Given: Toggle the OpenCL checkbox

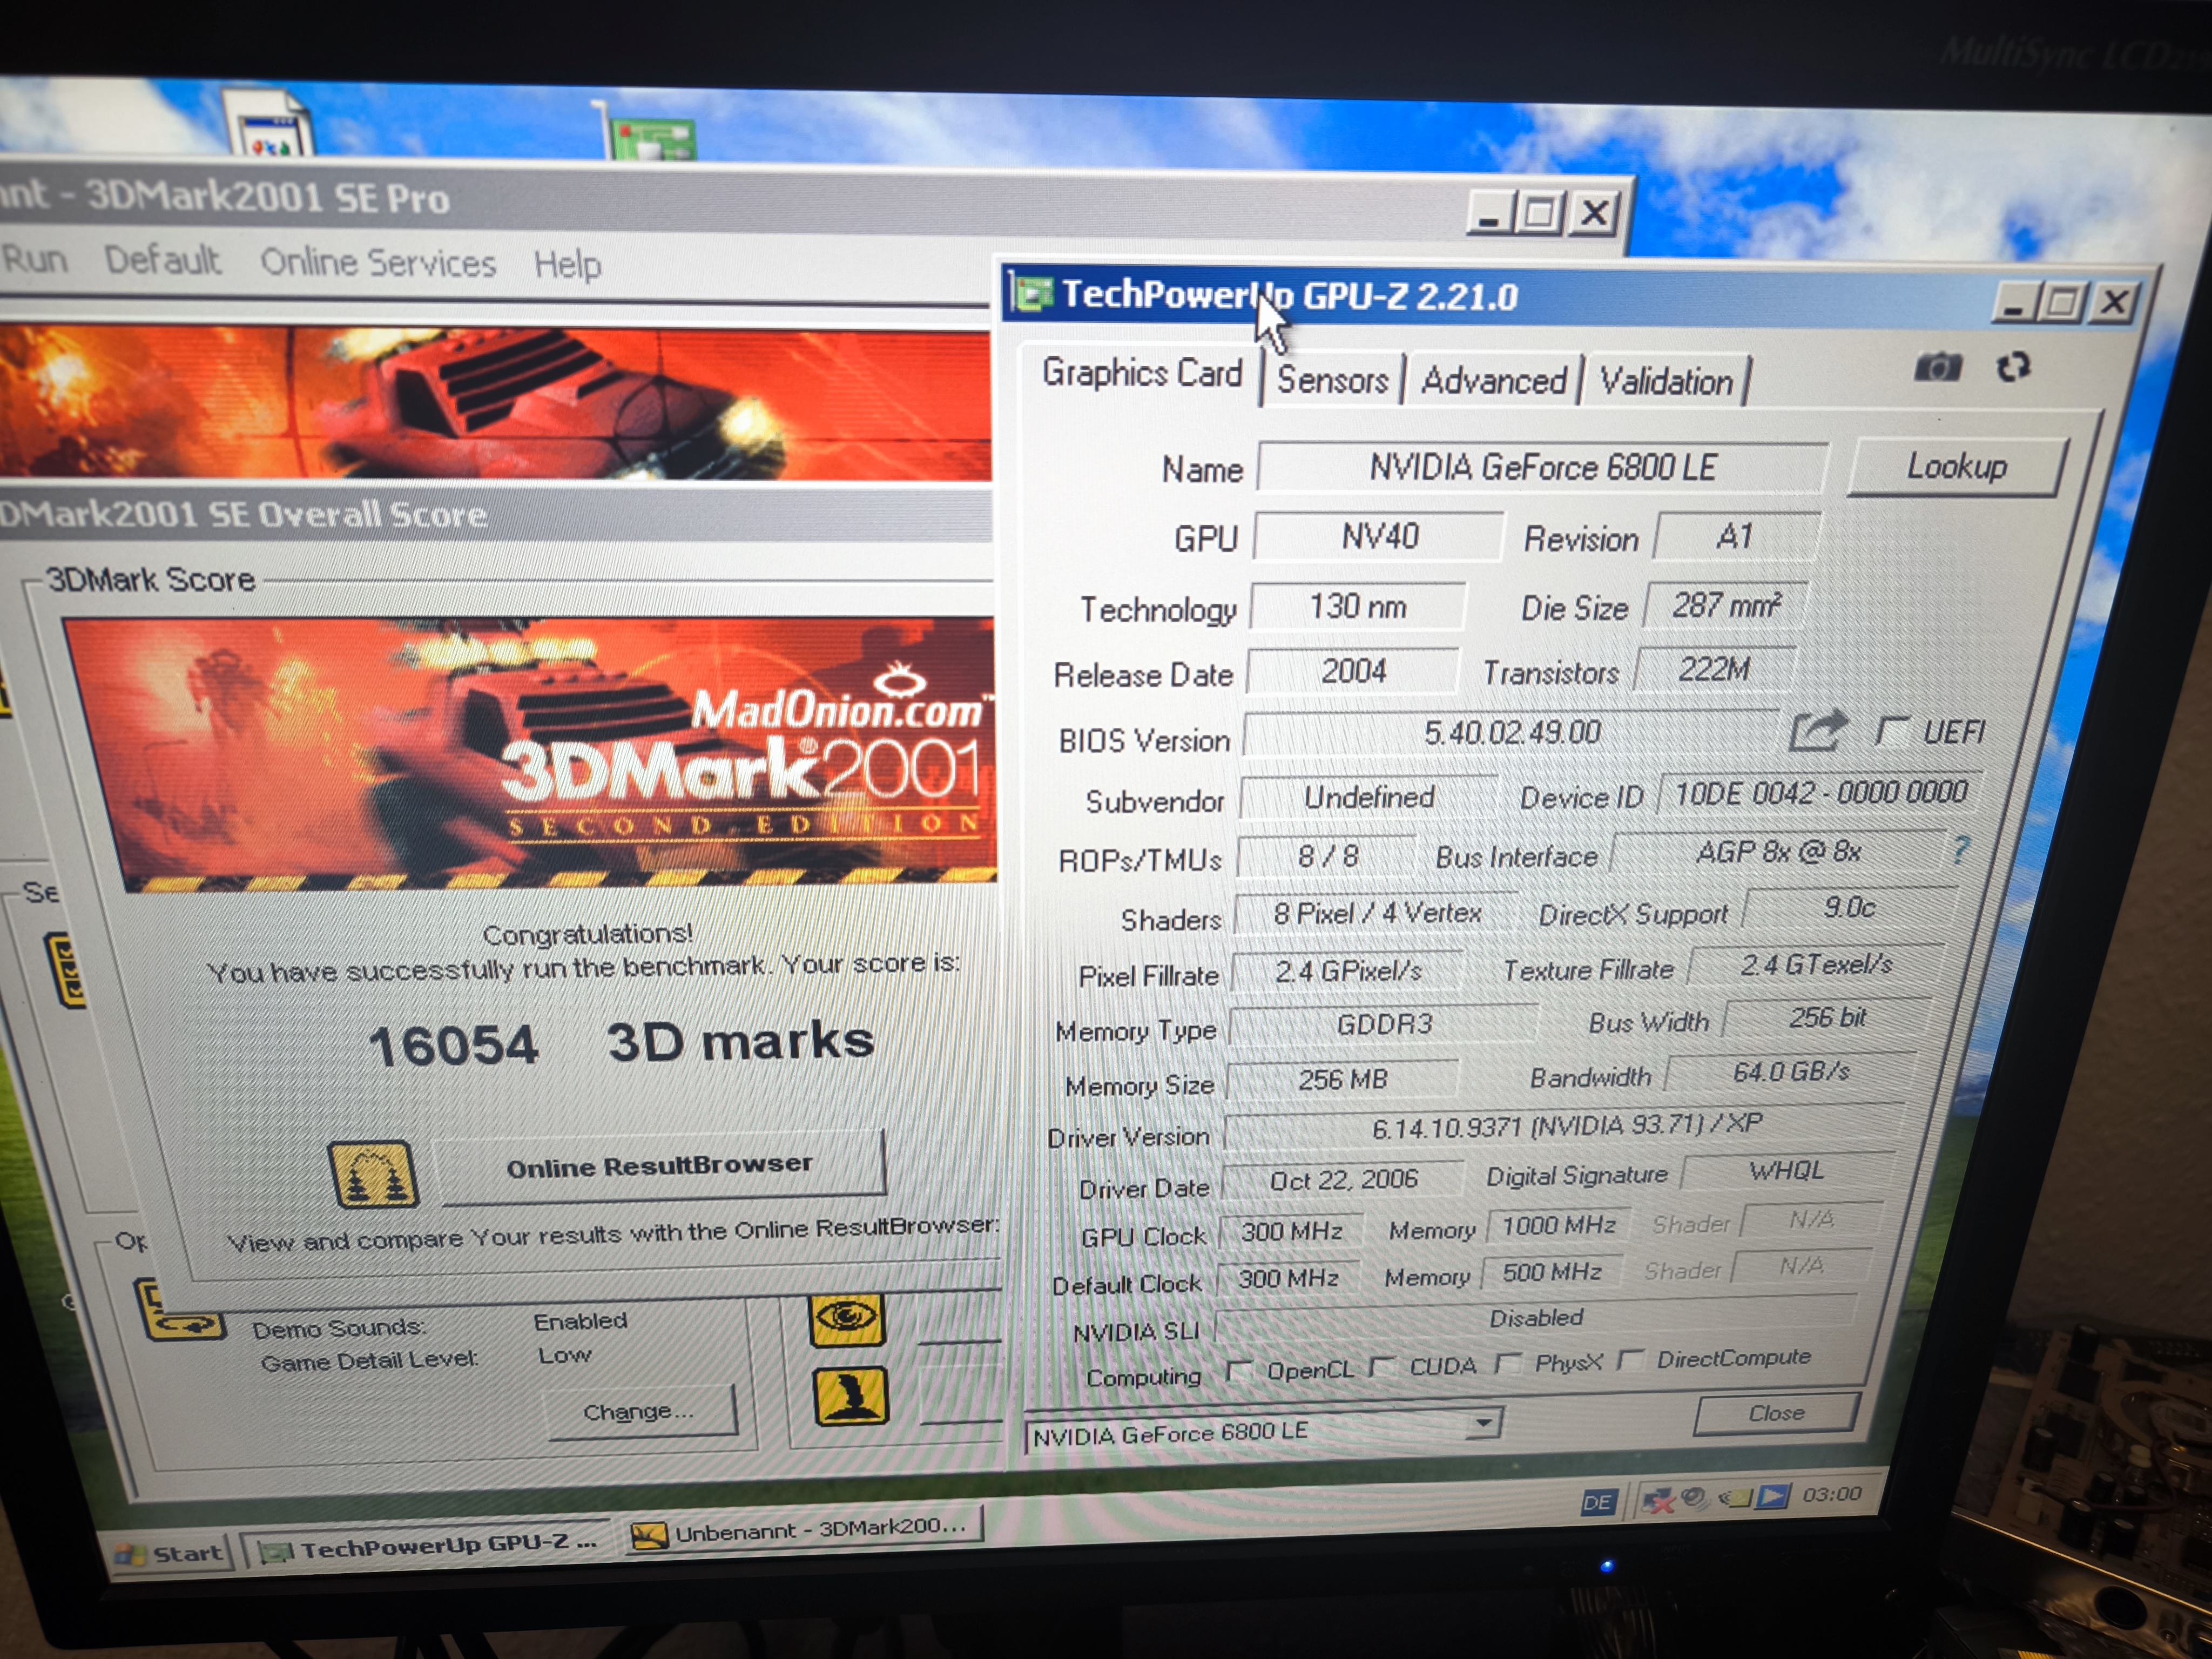Looking at the screenshot, I should click(1239, 1370).
